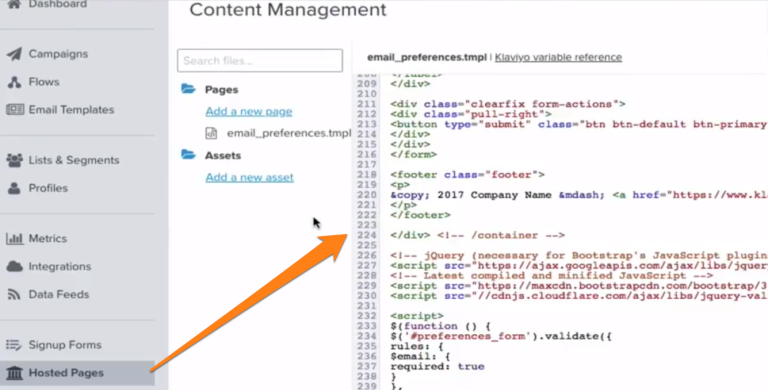Click code line with footer class="footer"
Screen dimensions: 768x390
tap(468, 175)
